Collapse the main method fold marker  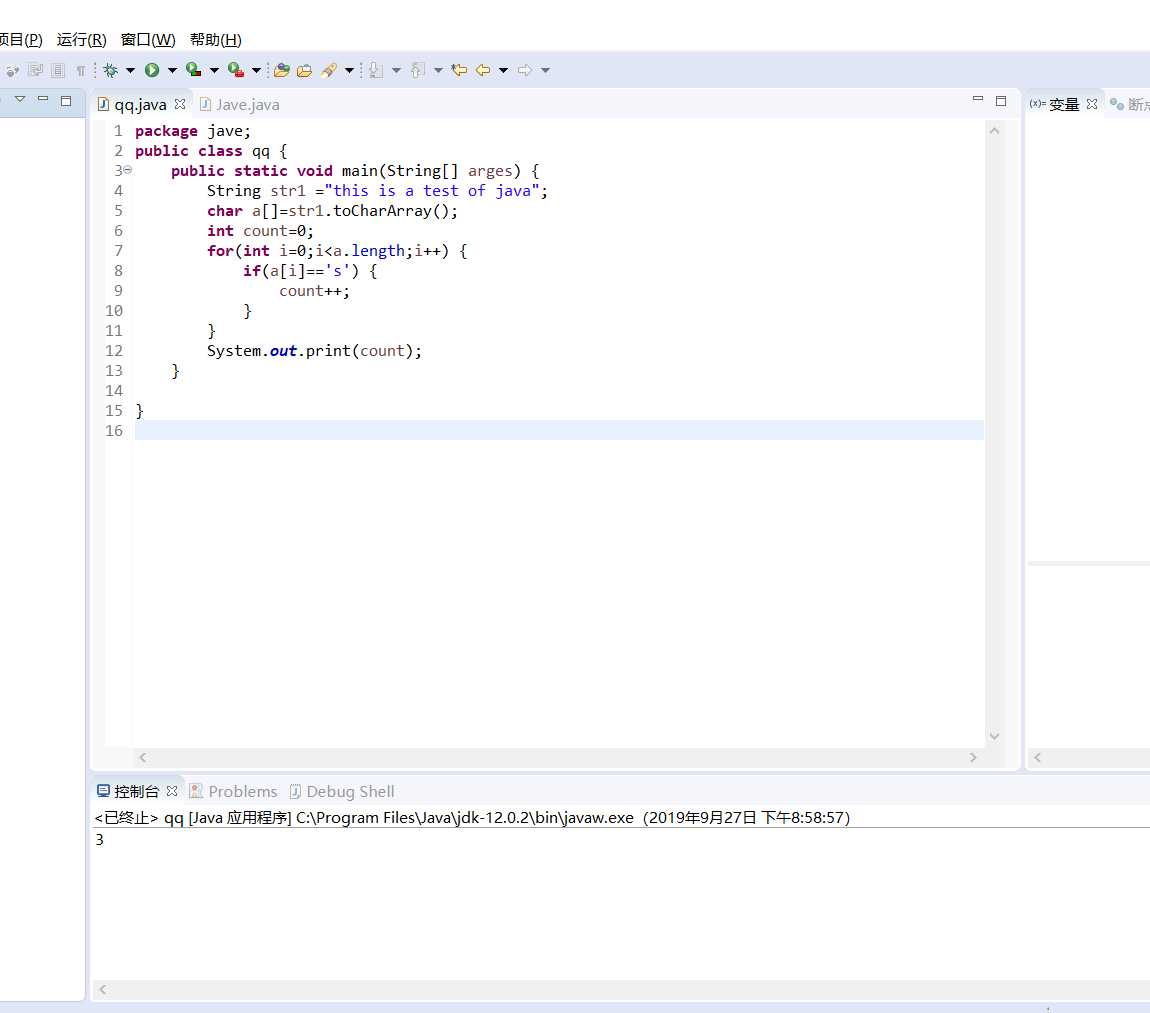pos(128,170)
